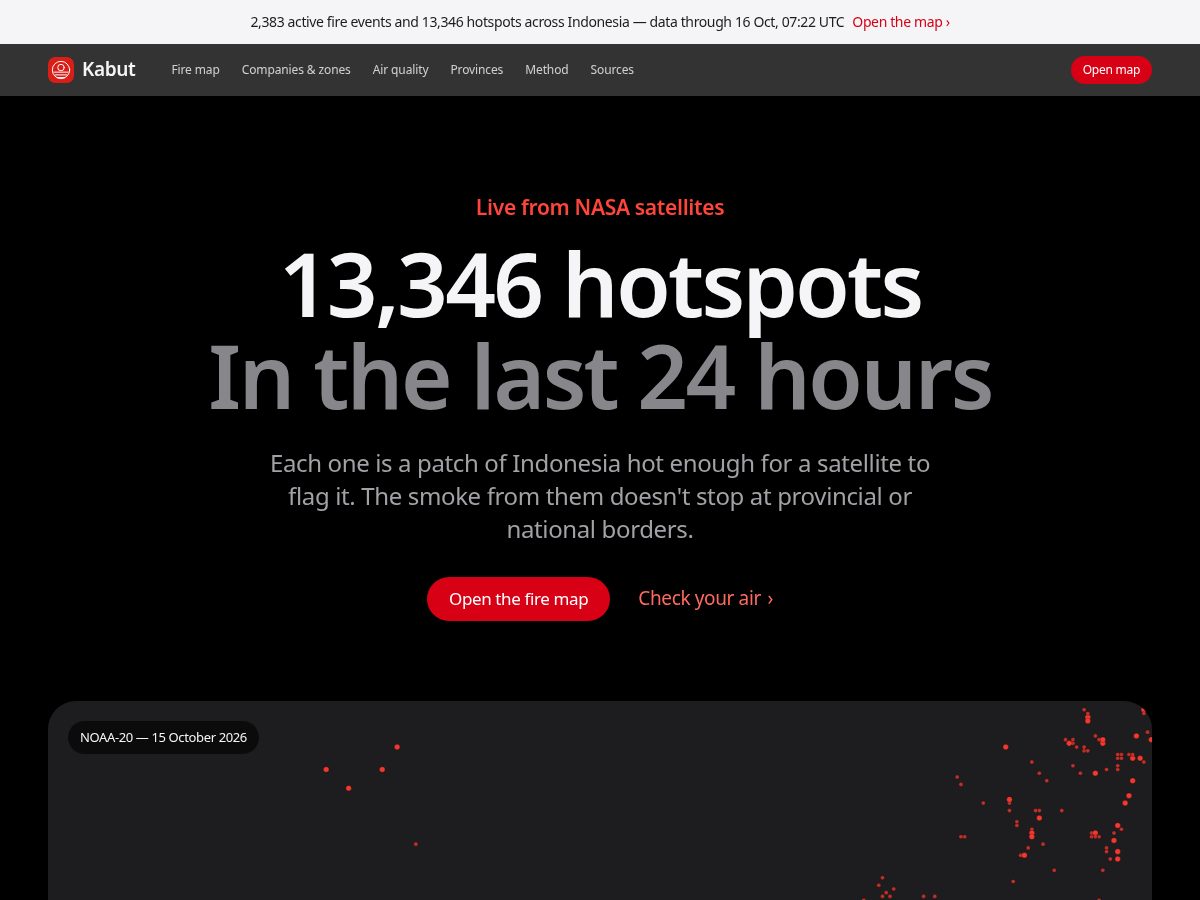Click the 'NOAA-20 — 15 October 2026' badge
Viewport: 1200px width, 900px height.
pos(163,738)
